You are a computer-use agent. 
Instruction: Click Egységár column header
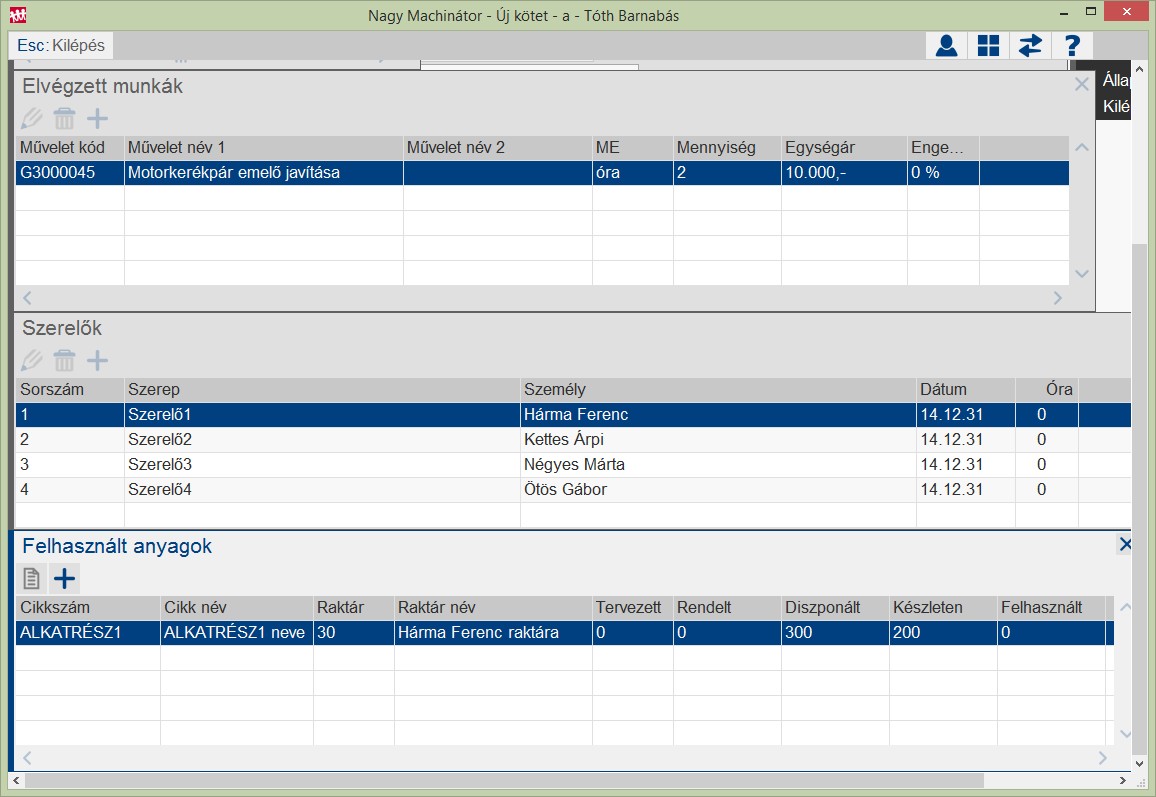pyautogui.click(x=844, y=147)
